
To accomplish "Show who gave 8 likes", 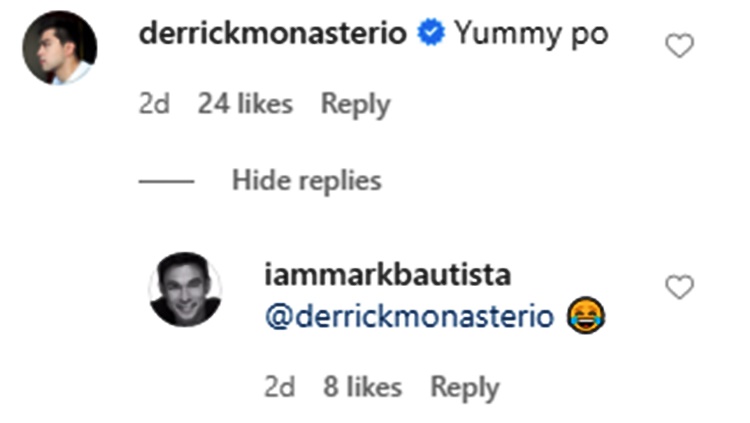I will point(362,387).
